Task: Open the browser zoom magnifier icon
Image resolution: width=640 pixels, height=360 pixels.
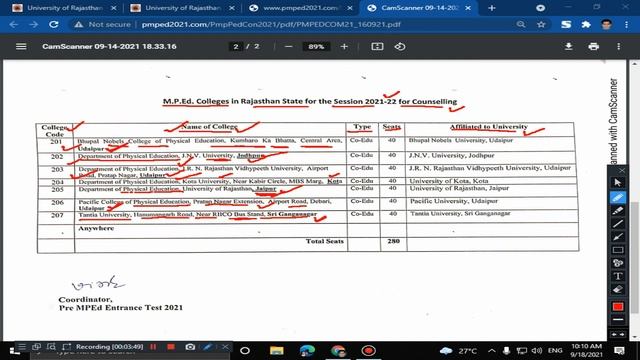Action: coord(520,24)
